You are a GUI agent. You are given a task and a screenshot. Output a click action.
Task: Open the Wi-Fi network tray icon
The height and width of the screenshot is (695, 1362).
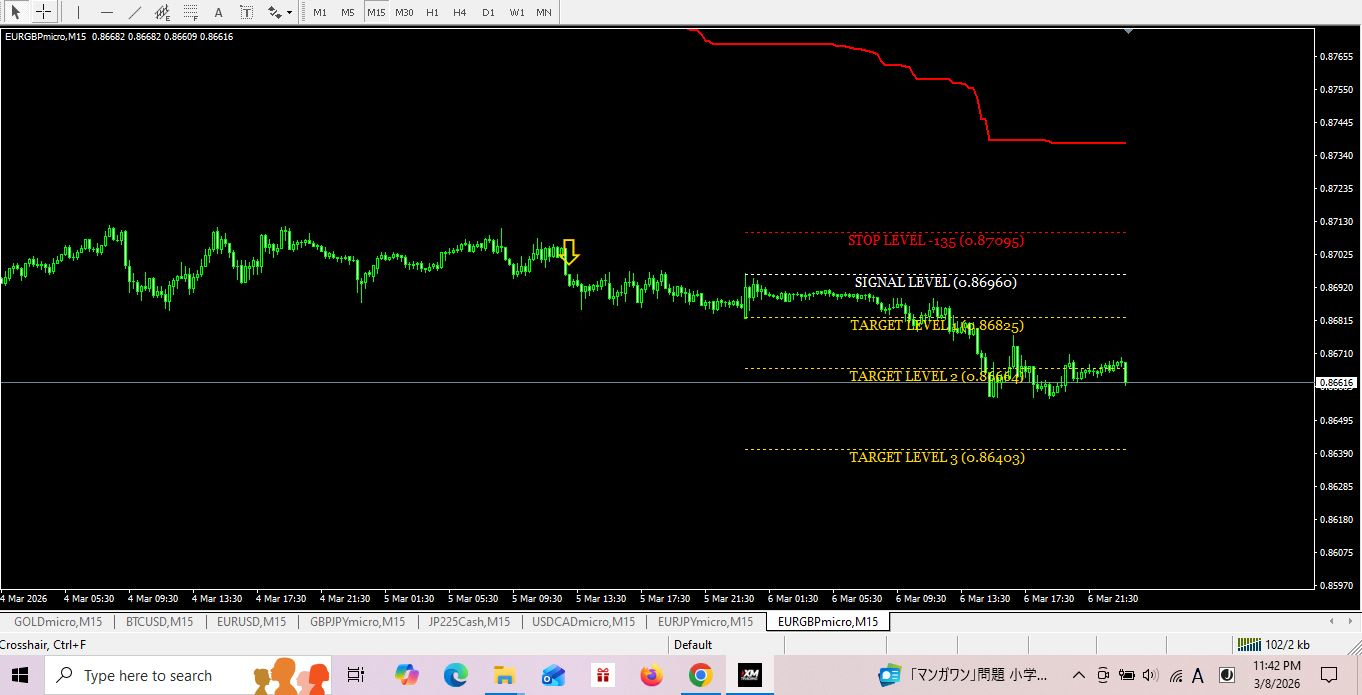(x=1175, y=675)
